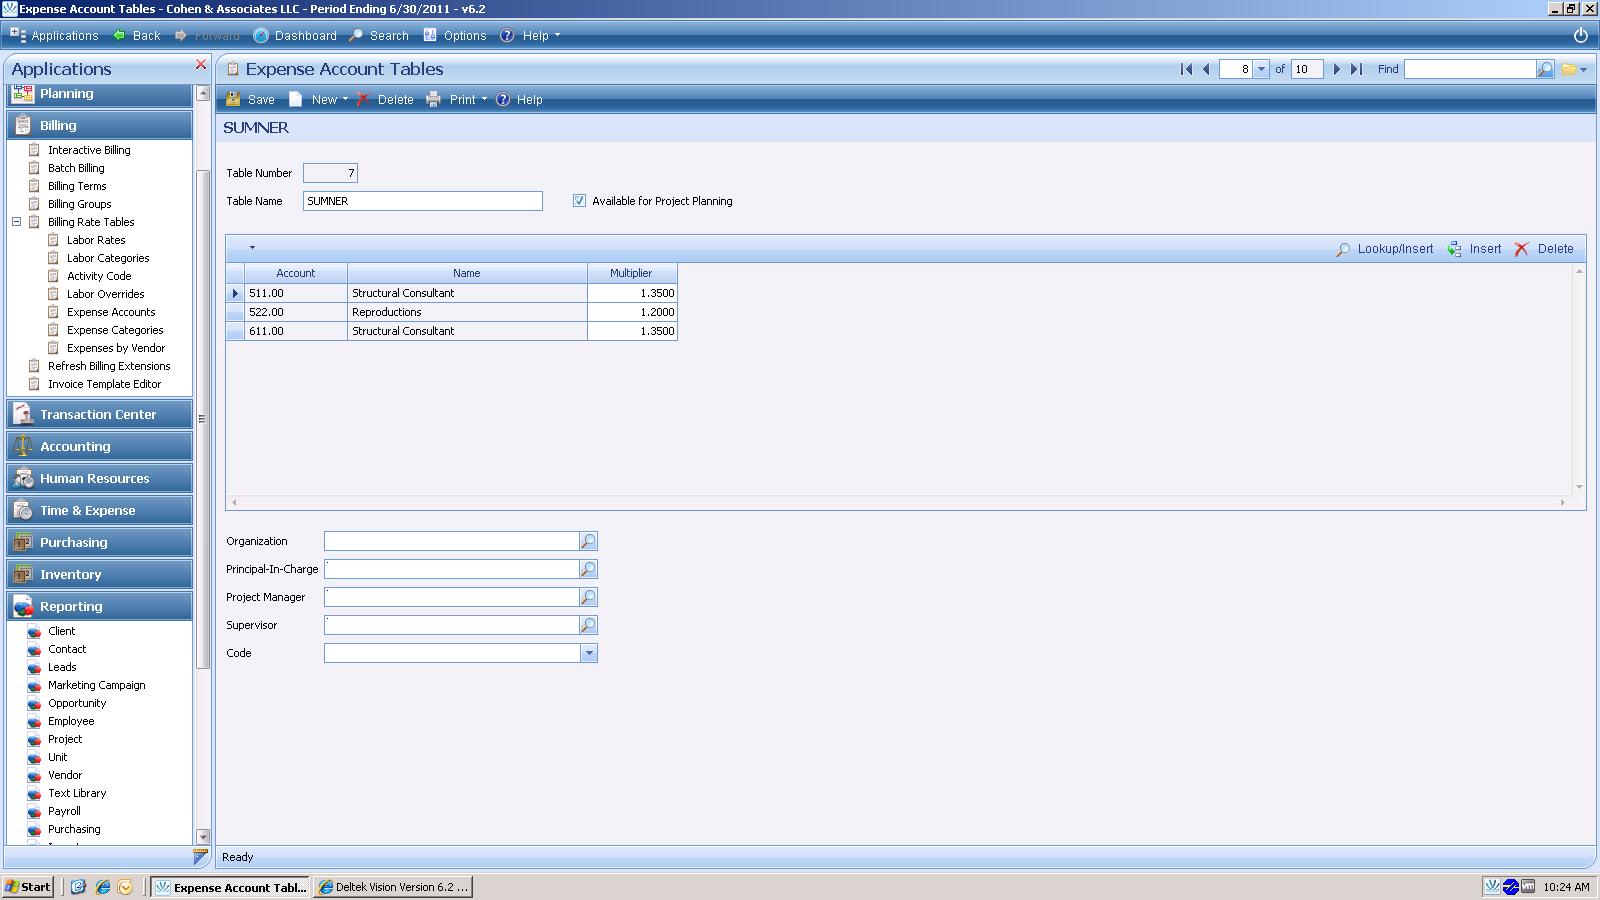Screen dimensions: 1600x900
Task: Click the Table Name input field
Action: [422, 201]
